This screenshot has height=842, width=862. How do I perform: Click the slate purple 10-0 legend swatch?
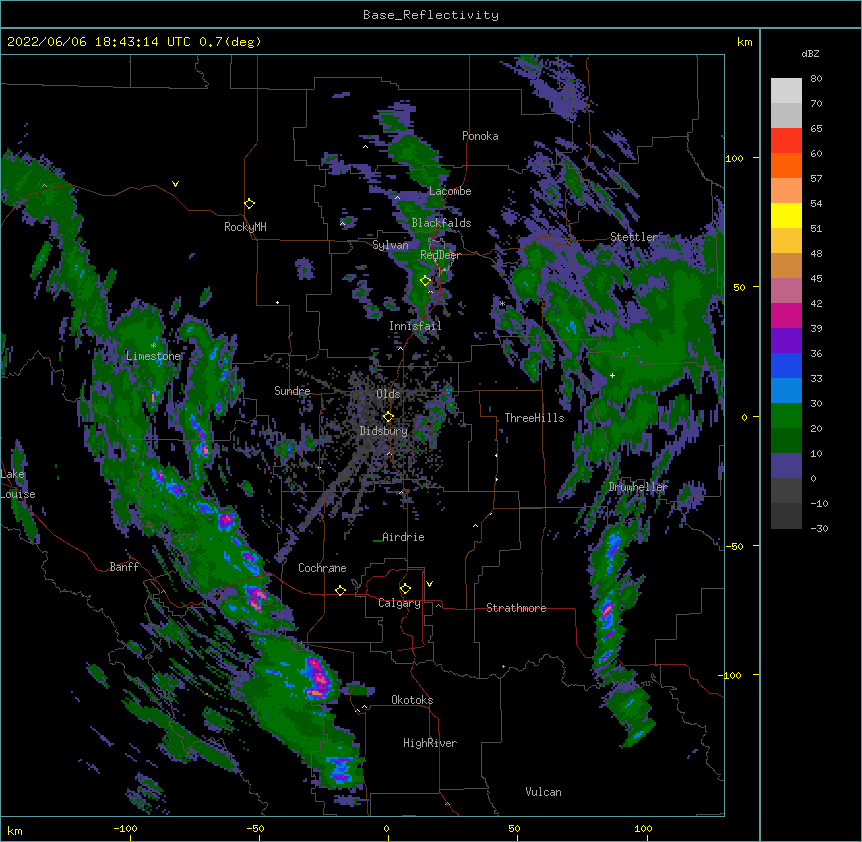pyautogui.click(x=786, y=466)
